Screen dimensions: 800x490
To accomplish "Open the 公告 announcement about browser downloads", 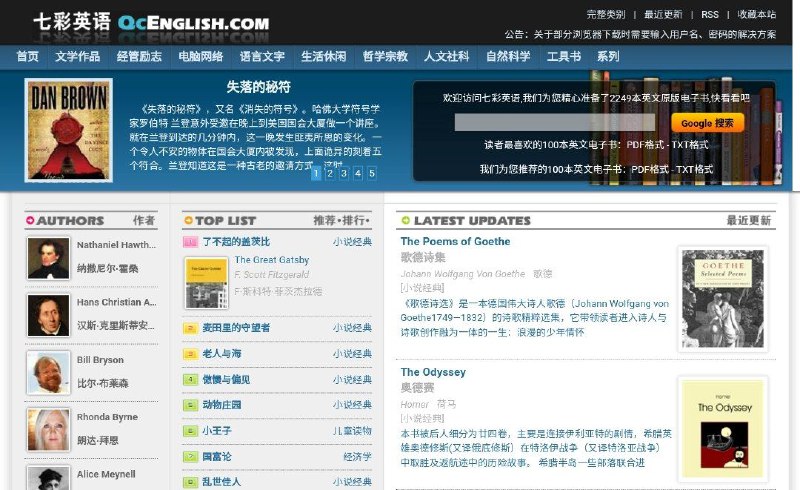I will (640, 34).
